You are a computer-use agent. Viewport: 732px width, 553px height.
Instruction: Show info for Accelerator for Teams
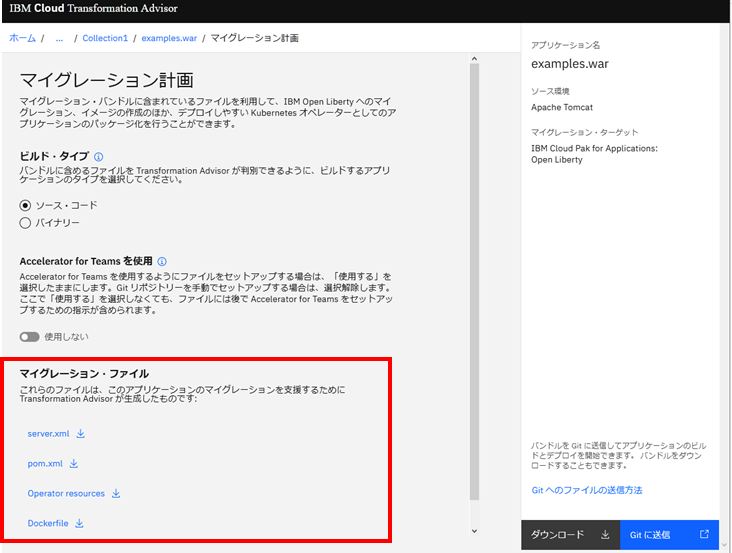[162, 261]
